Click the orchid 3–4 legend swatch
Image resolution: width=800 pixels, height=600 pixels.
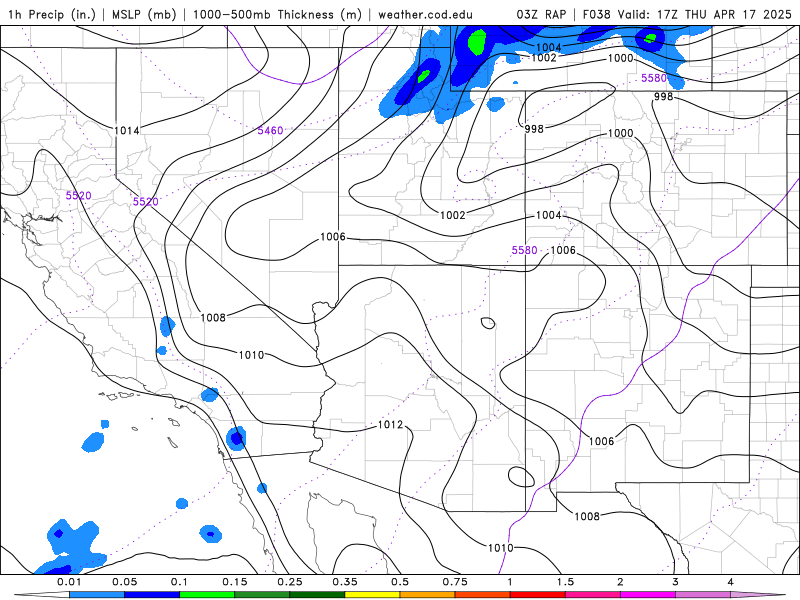point(703,595)
